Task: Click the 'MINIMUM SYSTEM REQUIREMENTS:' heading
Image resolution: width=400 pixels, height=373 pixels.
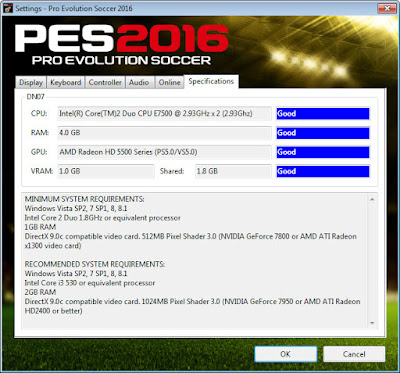Action: pyautogui.click(x=85, y=199)
